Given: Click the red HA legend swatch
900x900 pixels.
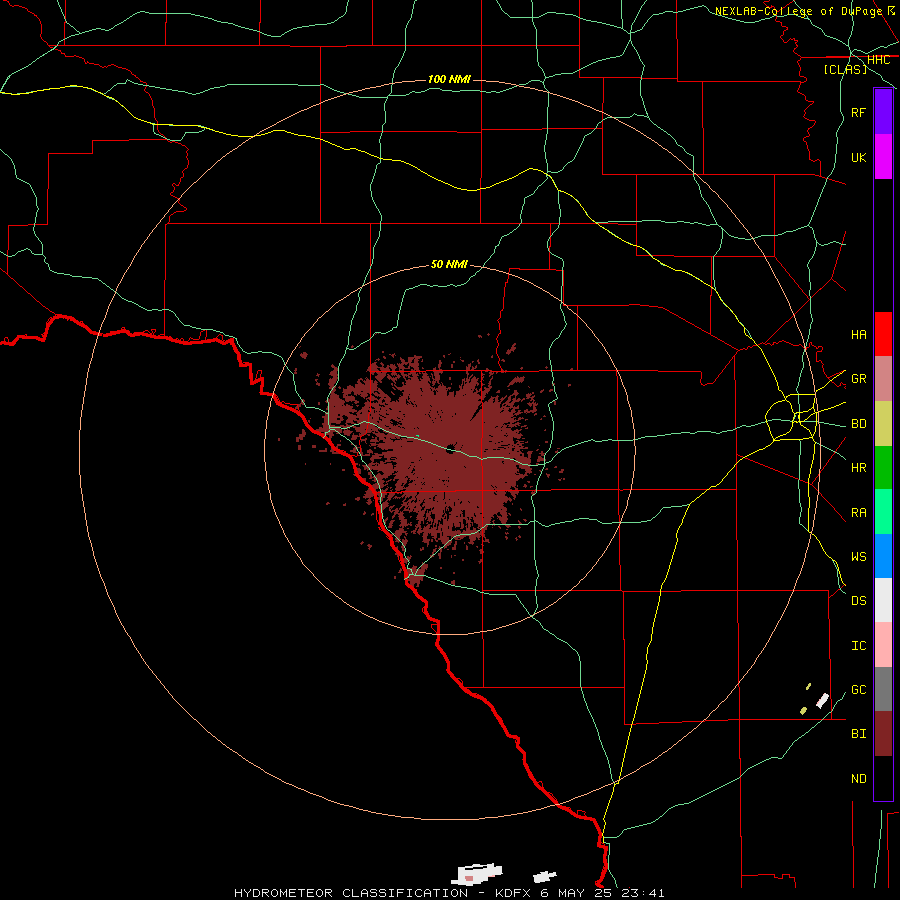Looking at the screenshot, I should coord(883,334).
